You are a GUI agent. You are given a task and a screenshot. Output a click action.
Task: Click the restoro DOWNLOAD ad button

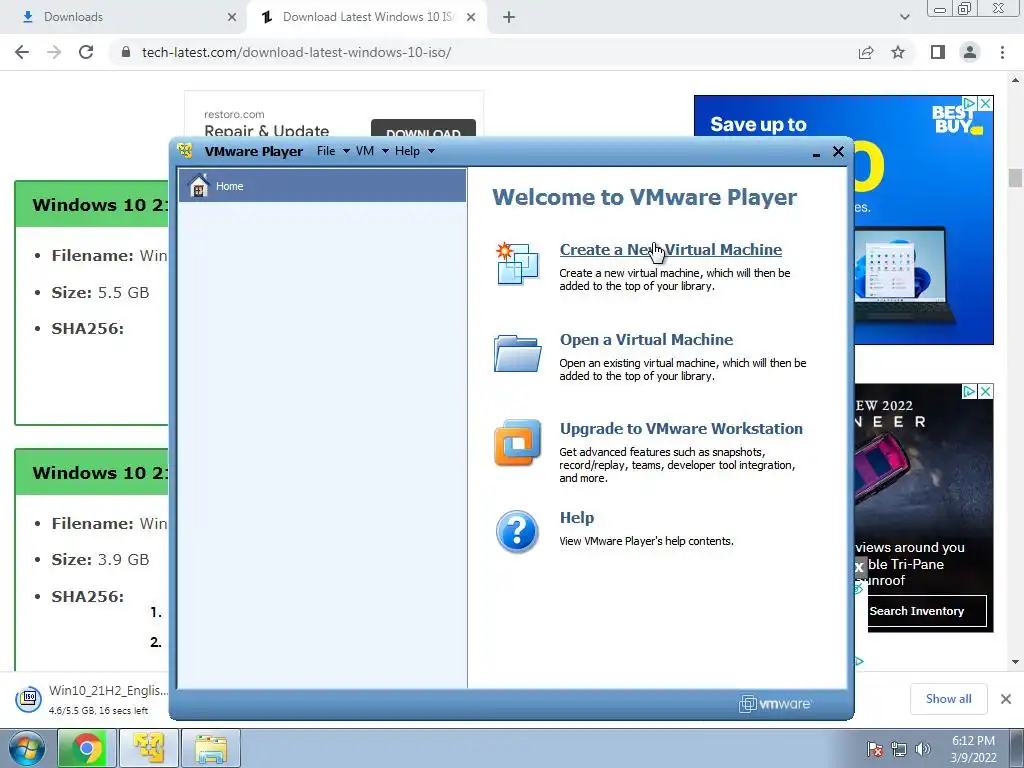pyautogui.click(x=423, y=129)
